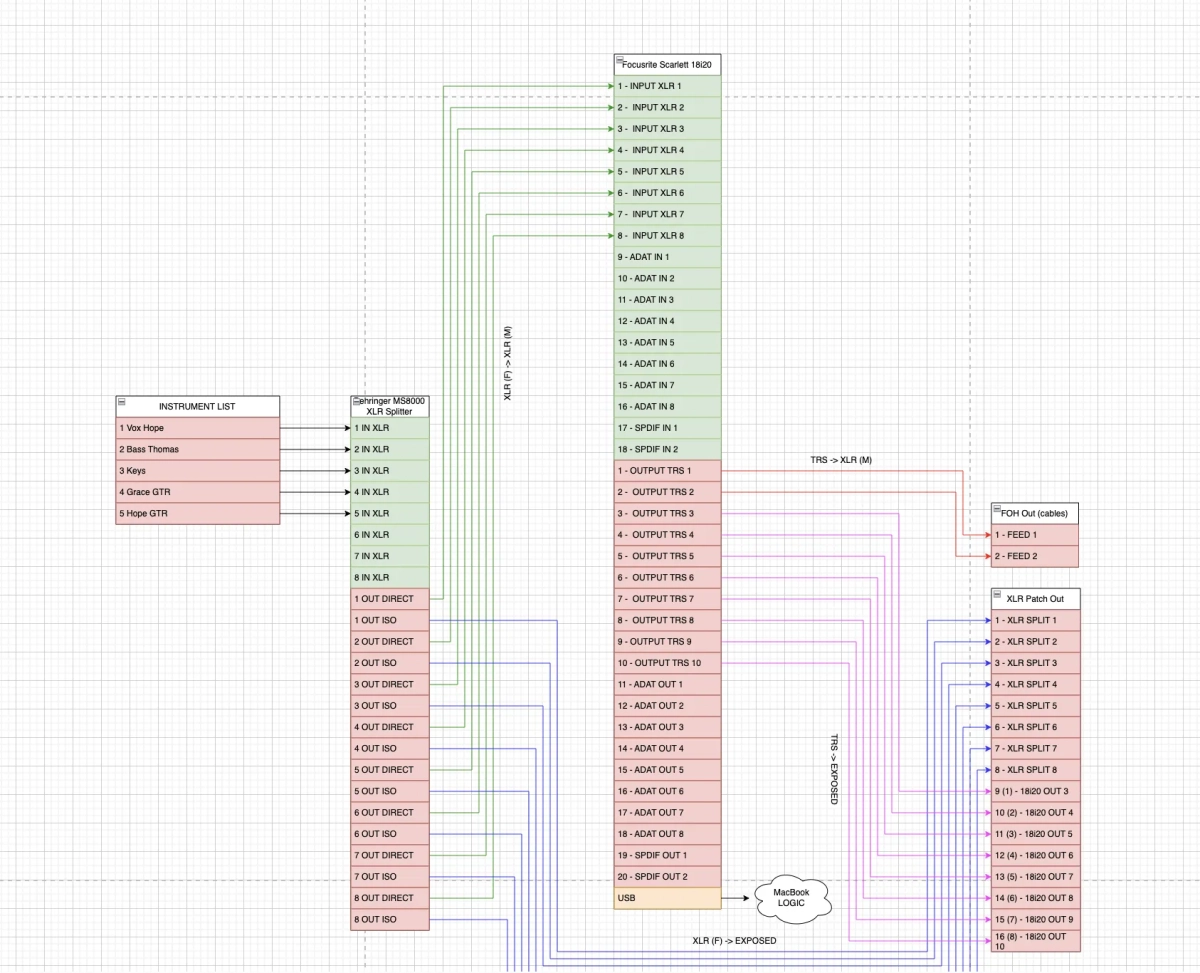This screenshot has height=973, width=1200.
Task: Select the 1 - INPUT XLR 1 row
Action: 667,86
